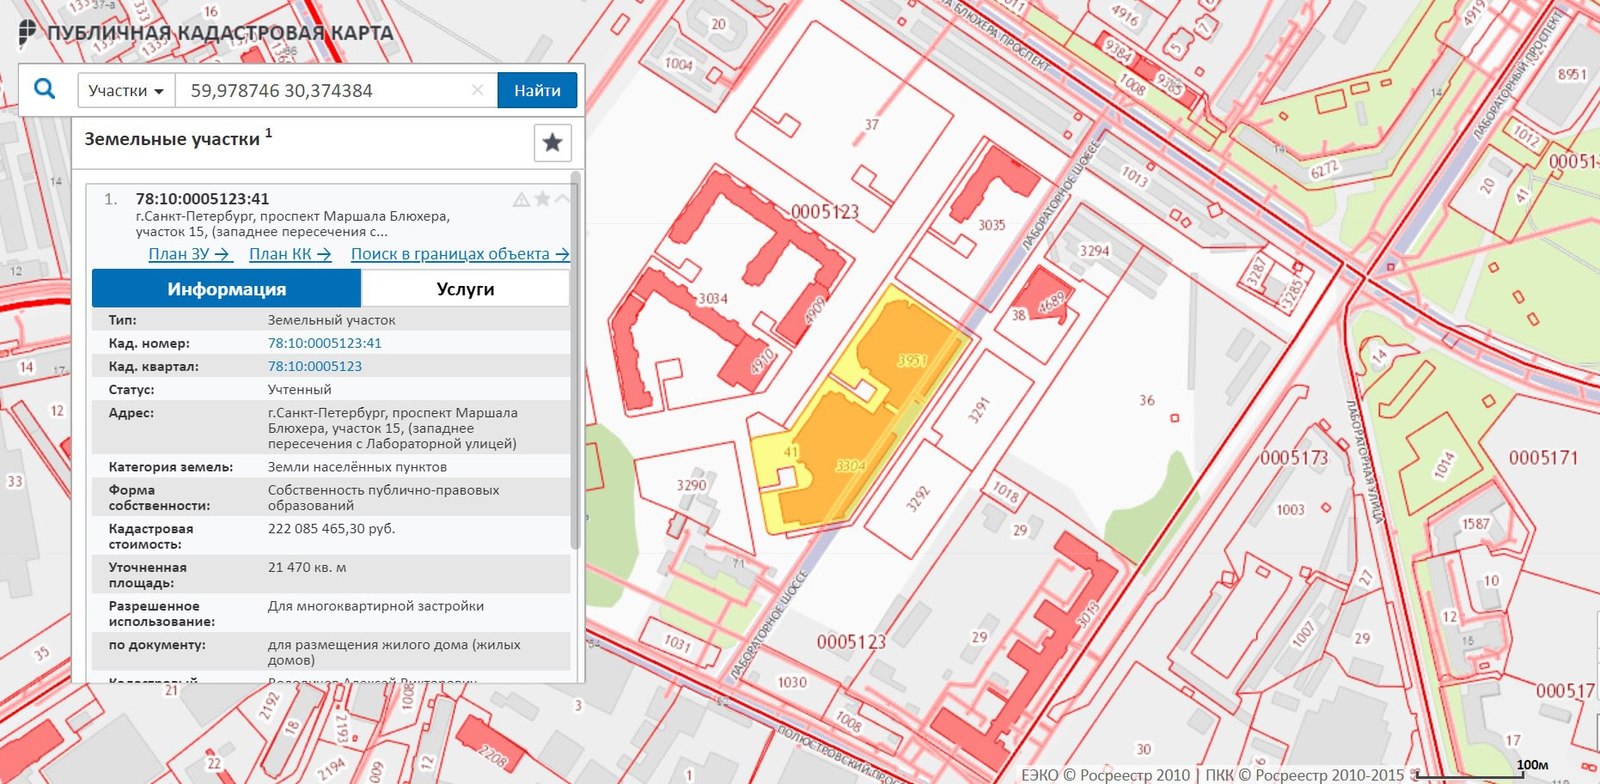Click the Rosreestr logo icon
The image size is (1600, 784).
(x=27, y=33)
